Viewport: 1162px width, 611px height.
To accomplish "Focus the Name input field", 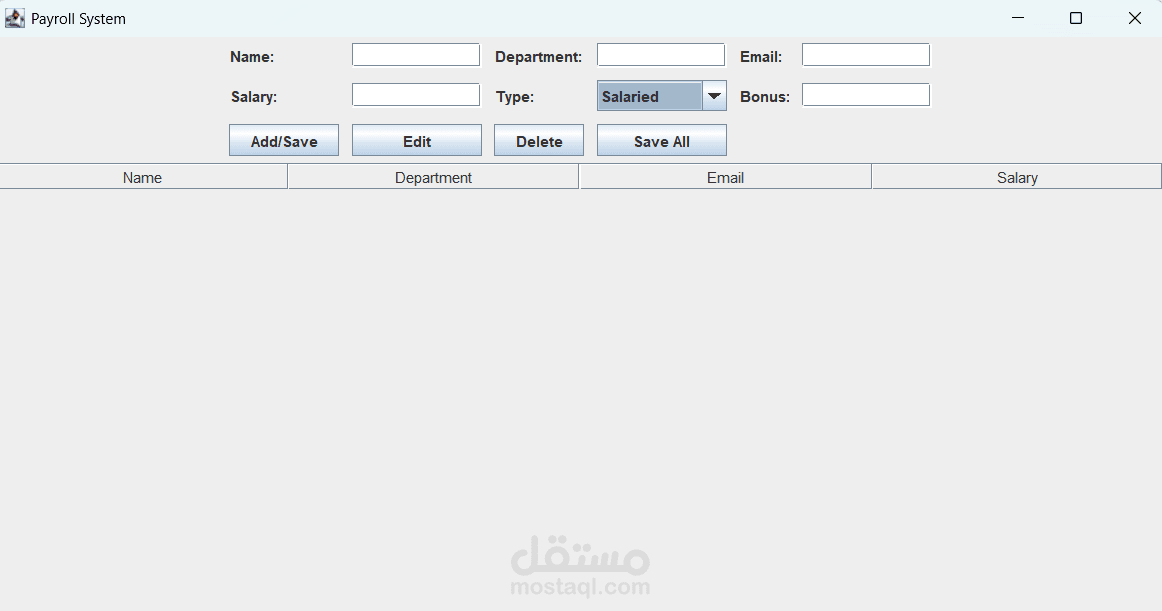I will coord(416,55).
